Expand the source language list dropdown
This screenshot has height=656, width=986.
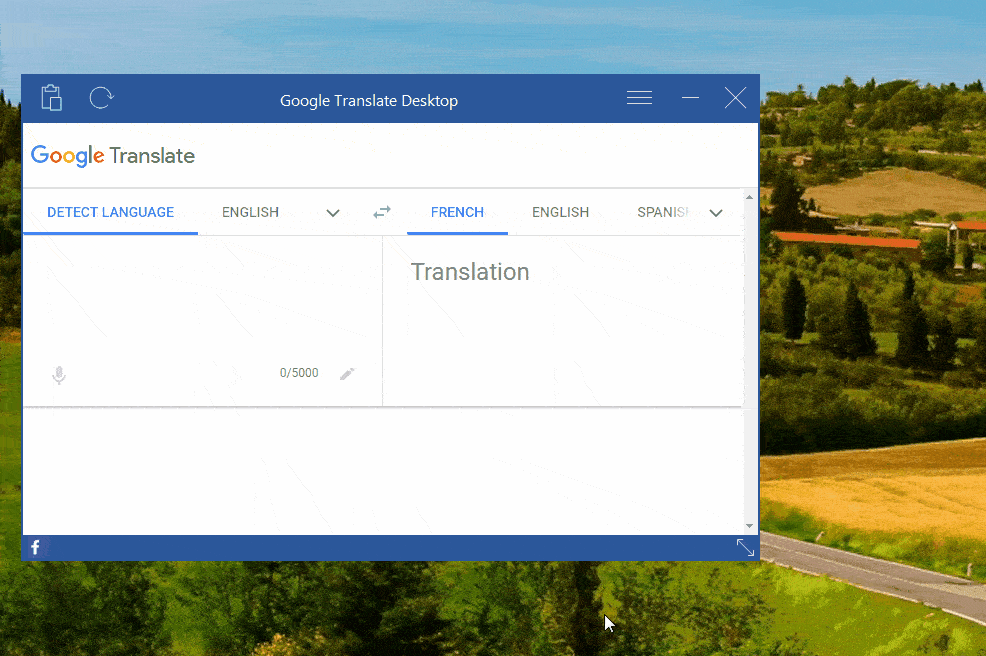tap(333, 213)
